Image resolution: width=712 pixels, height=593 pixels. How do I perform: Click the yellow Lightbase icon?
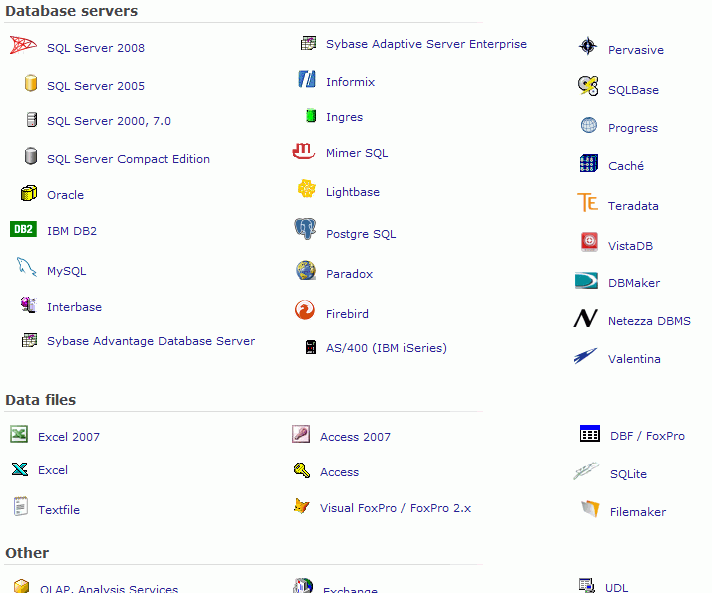(307, 188)
